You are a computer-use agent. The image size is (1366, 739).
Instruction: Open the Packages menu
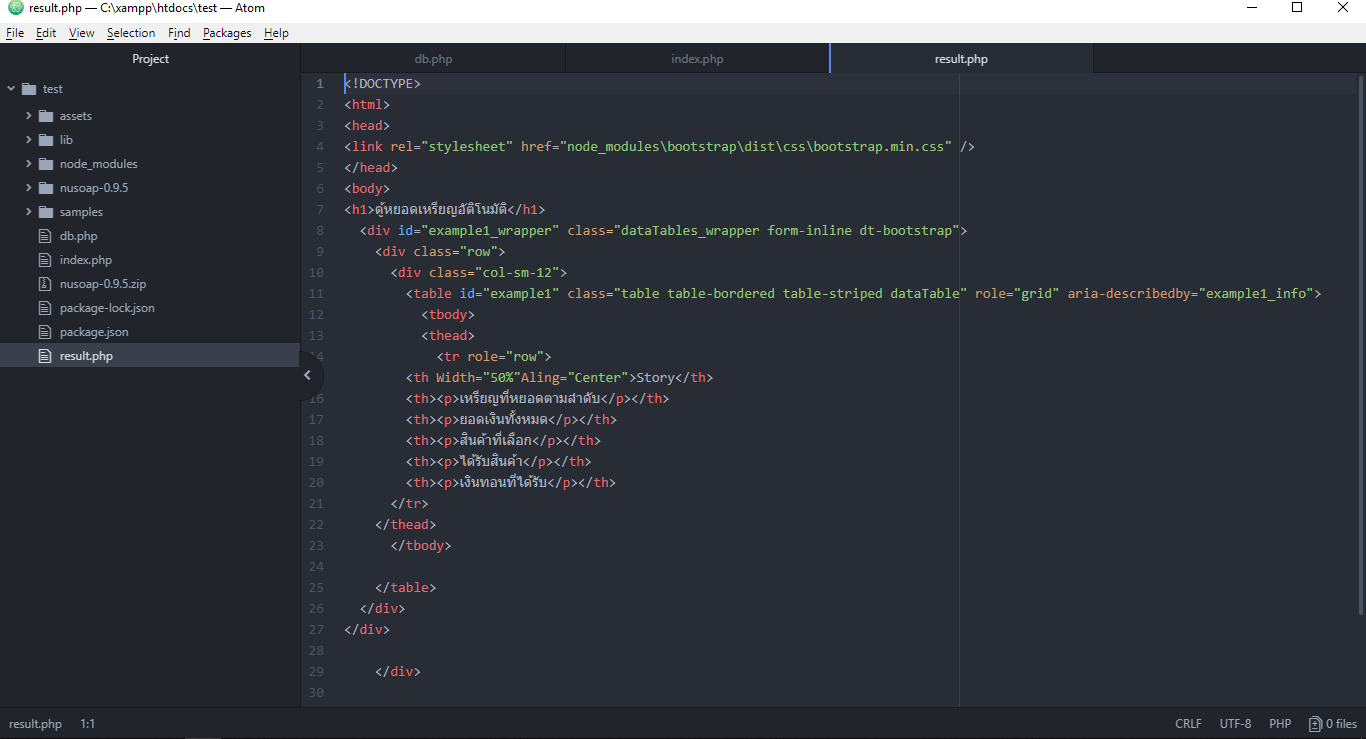click(227, 33)
